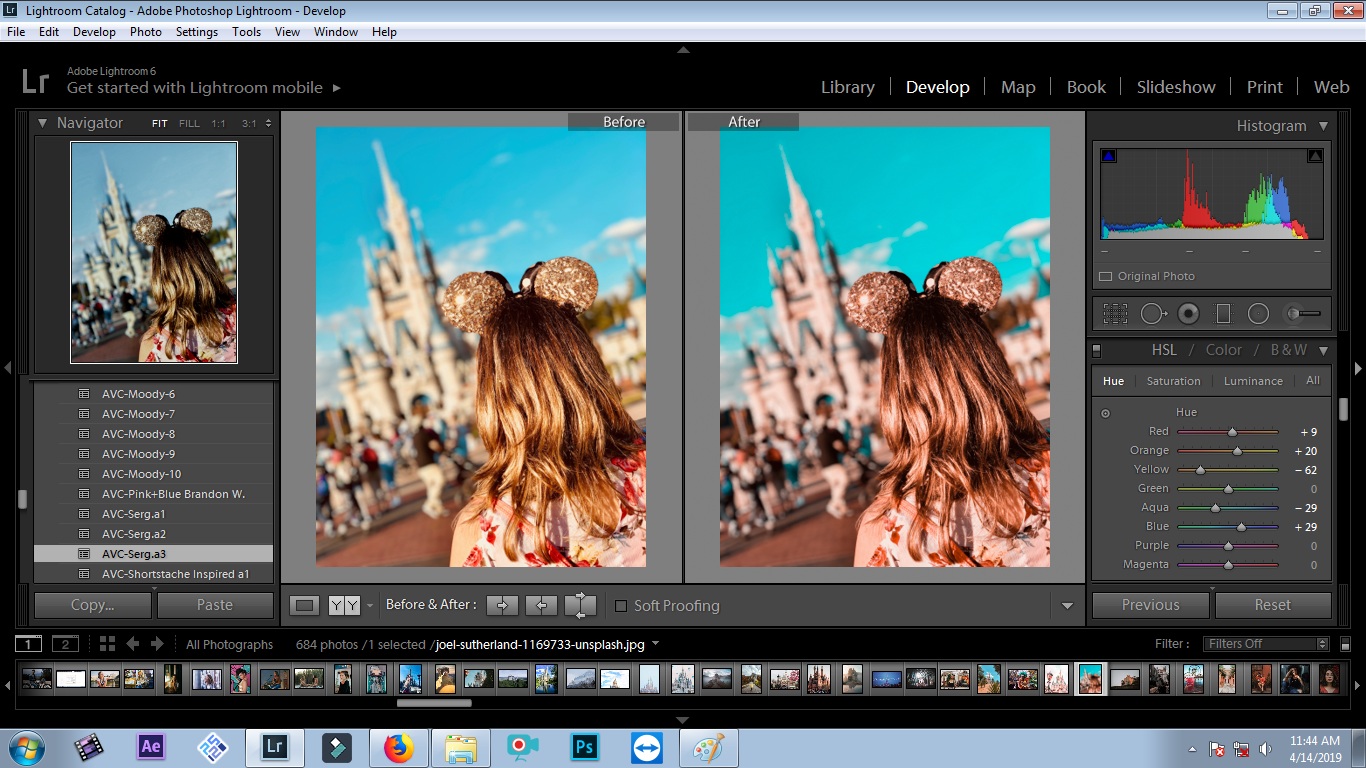Expand Lightroom mobile identity plate arrow
The height and width of the screenshot is (768, 1366).
(x=337, y=88)
